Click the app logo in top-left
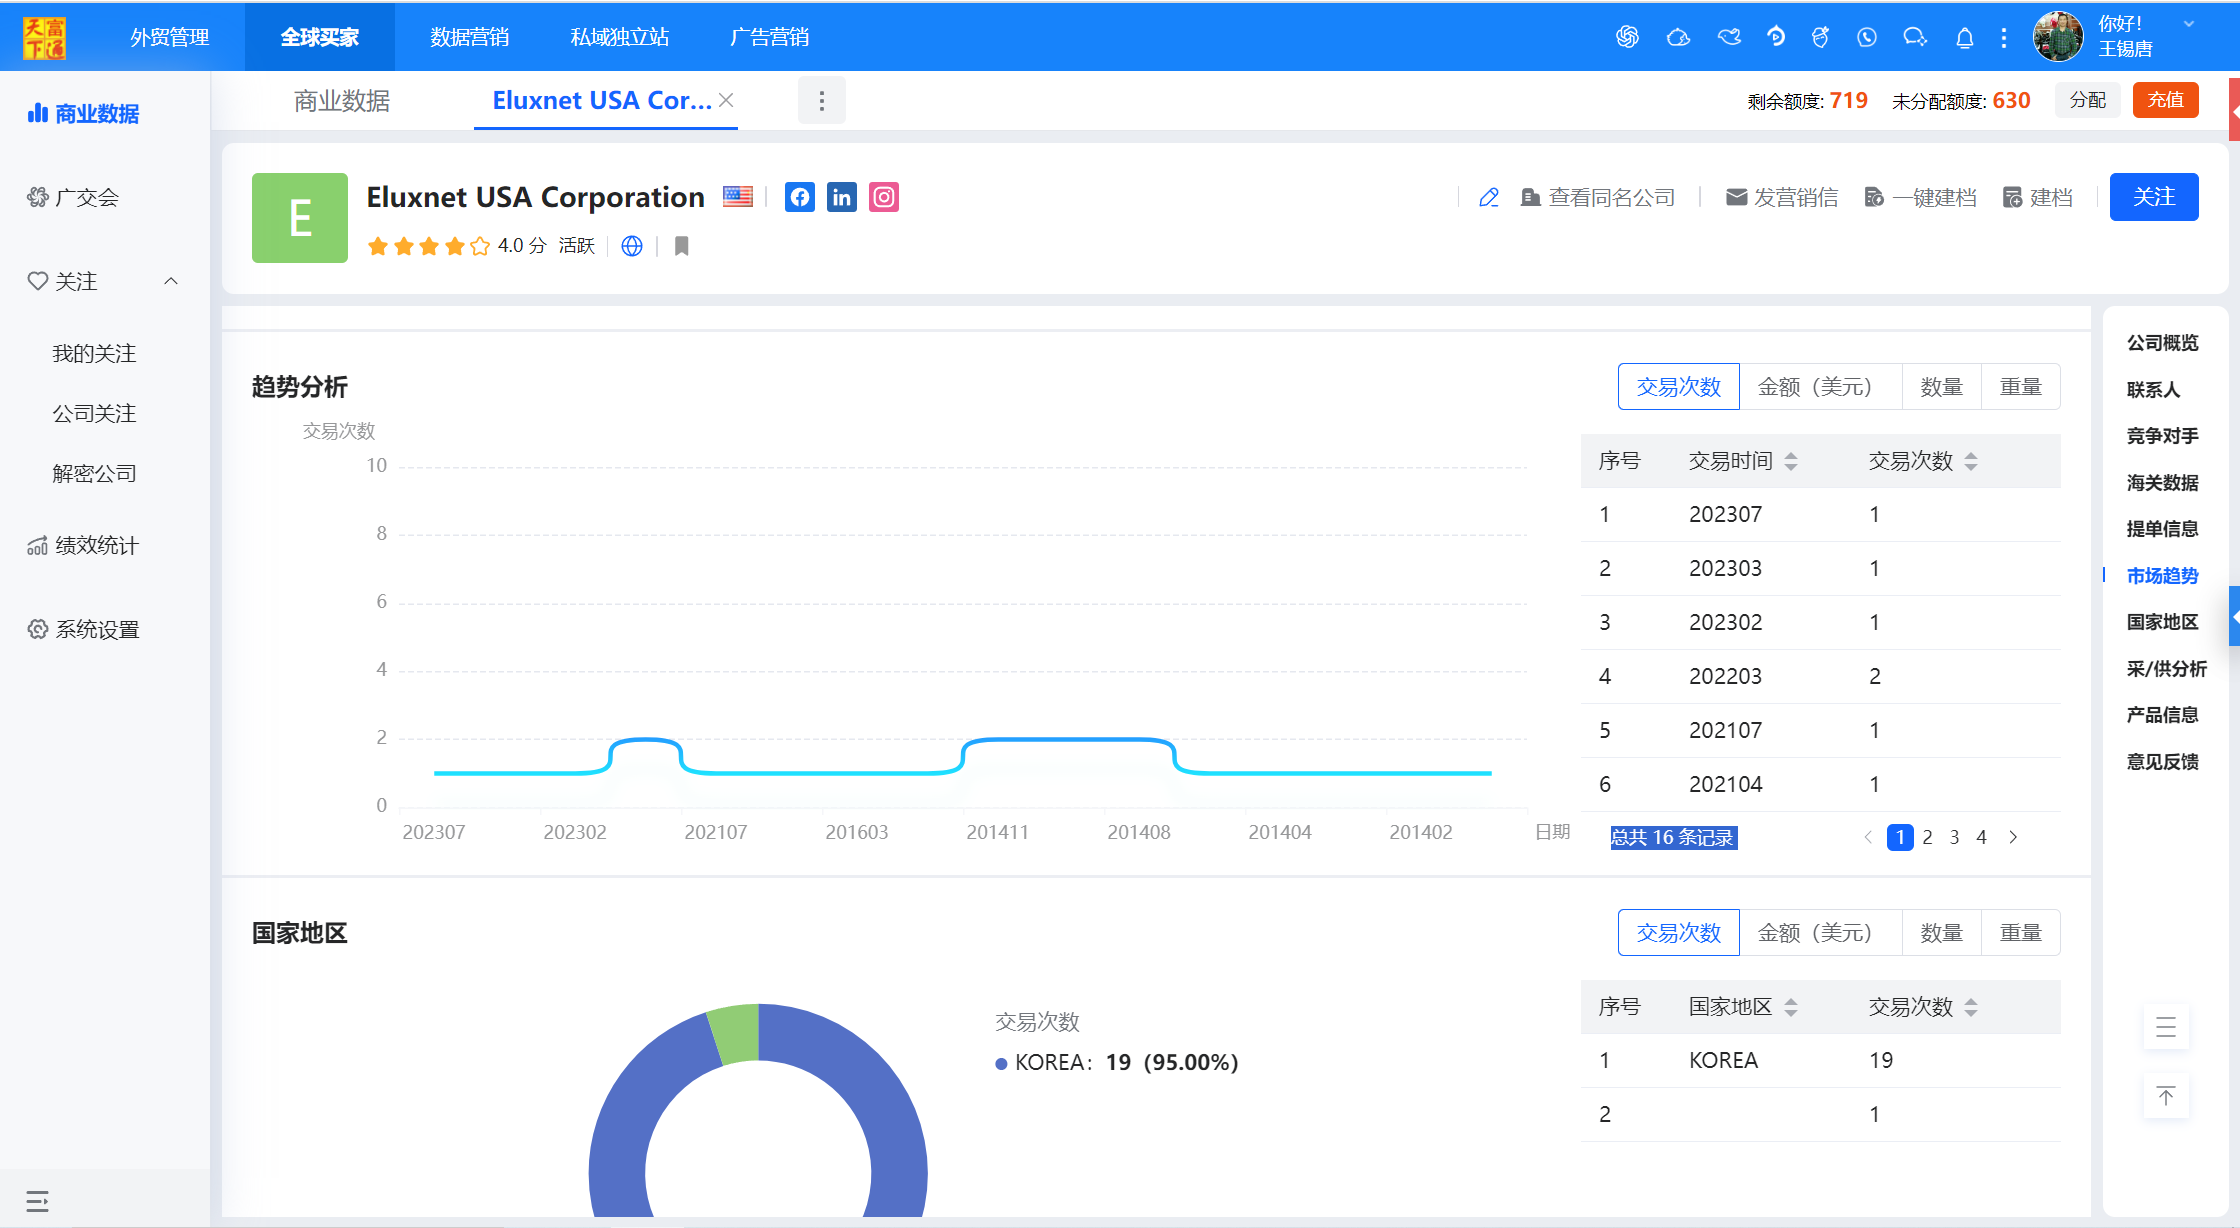 click(x=44, y=37)
